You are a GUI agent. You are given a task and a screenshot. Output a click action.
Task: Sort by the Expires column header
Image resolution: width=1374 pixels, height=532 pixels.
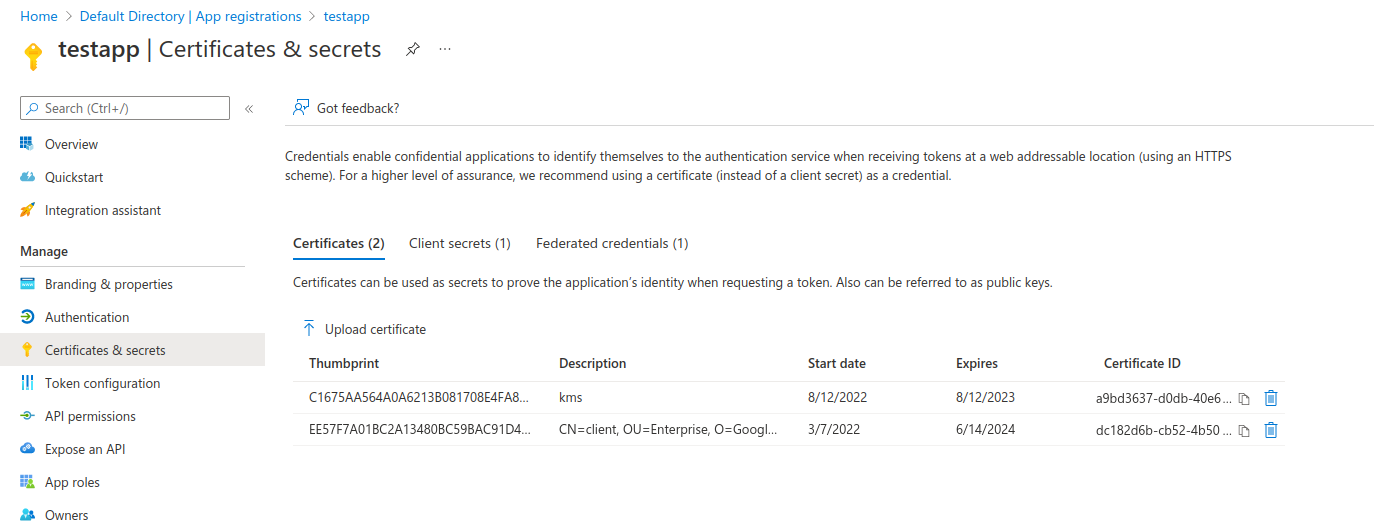[x=977, y=363]
